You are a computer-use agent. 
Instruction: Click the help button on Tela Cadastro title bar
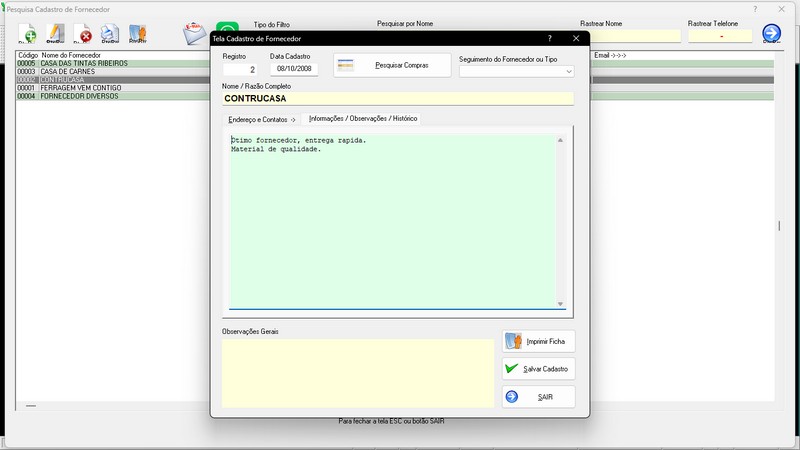pyautogui.click(x=549, y=38)
